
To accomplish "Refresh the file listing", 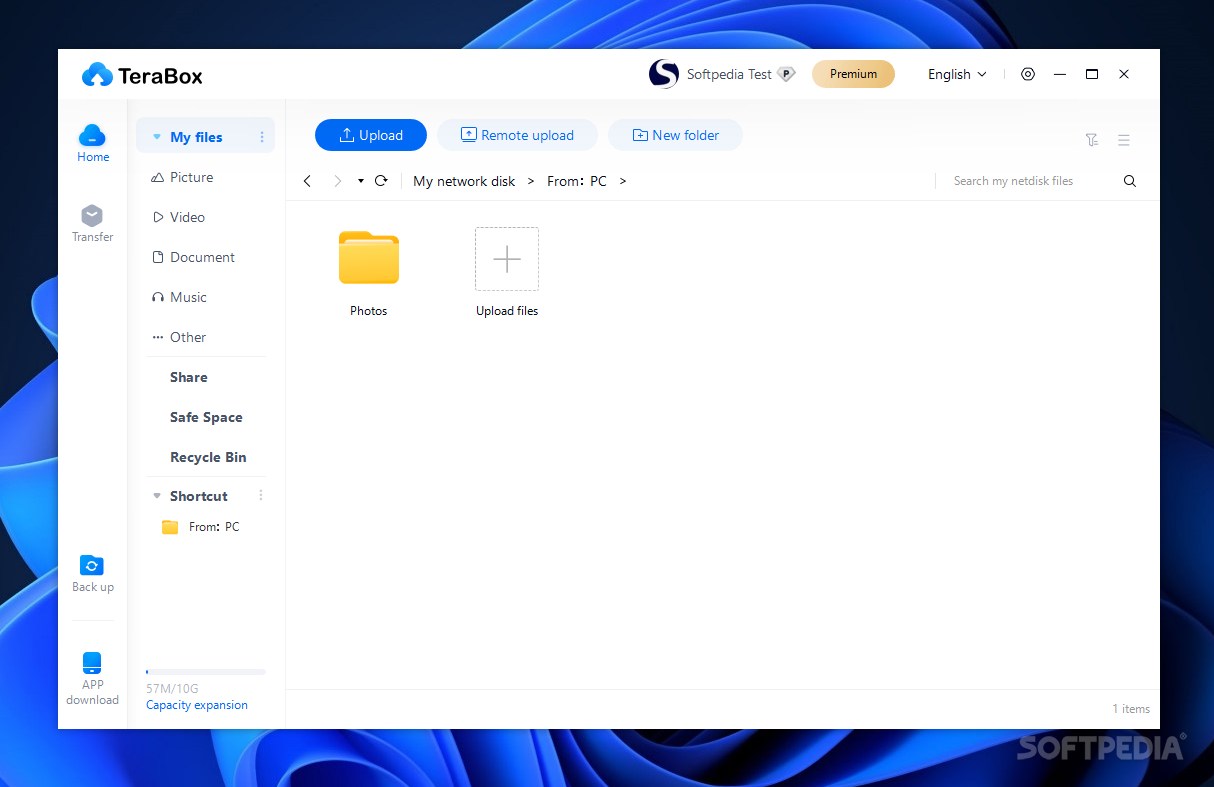I will point(381,181).
